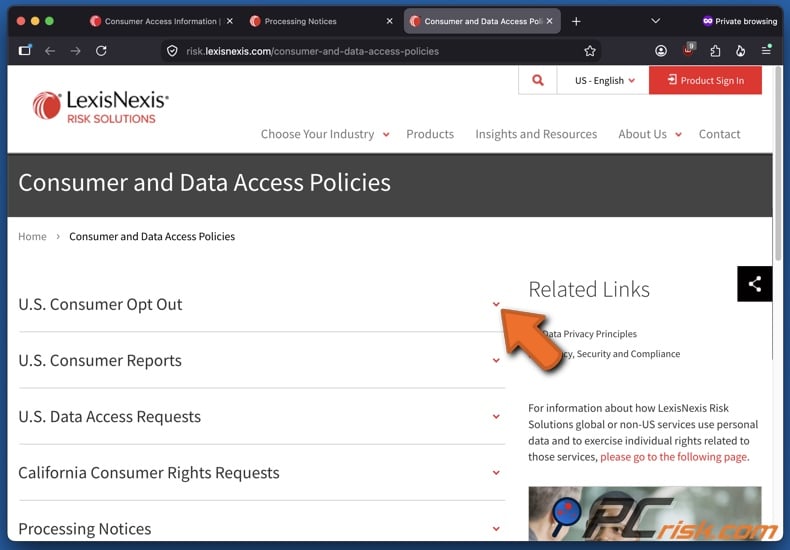
Task: Click the site search magnifier icon
Action: click(538, 80)
